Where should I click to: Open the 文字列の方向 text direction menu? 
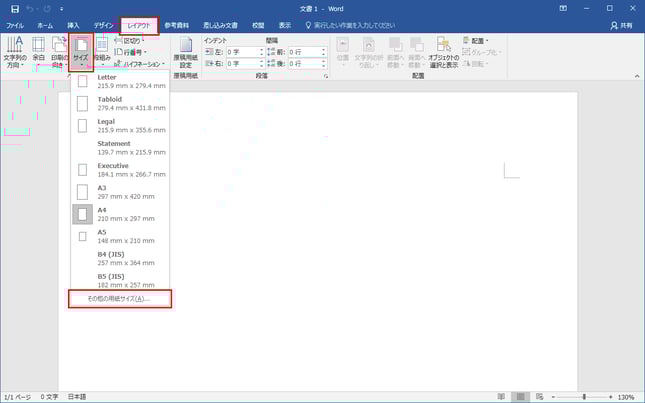click(15, 52)
